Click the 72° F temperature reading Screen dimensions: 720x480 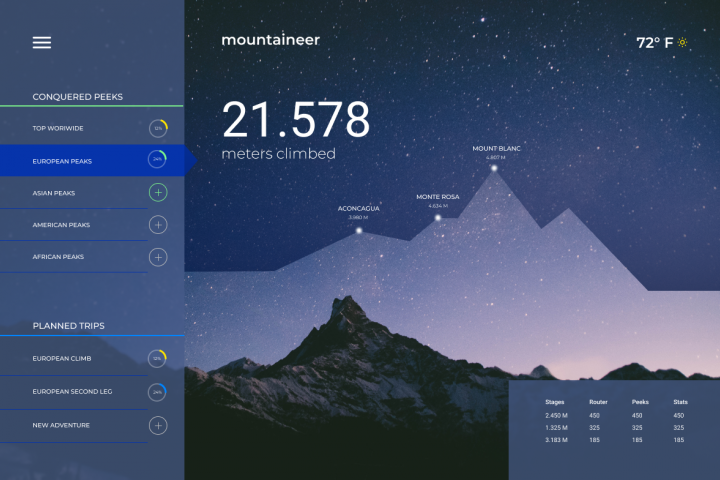(x=654, y=43)
